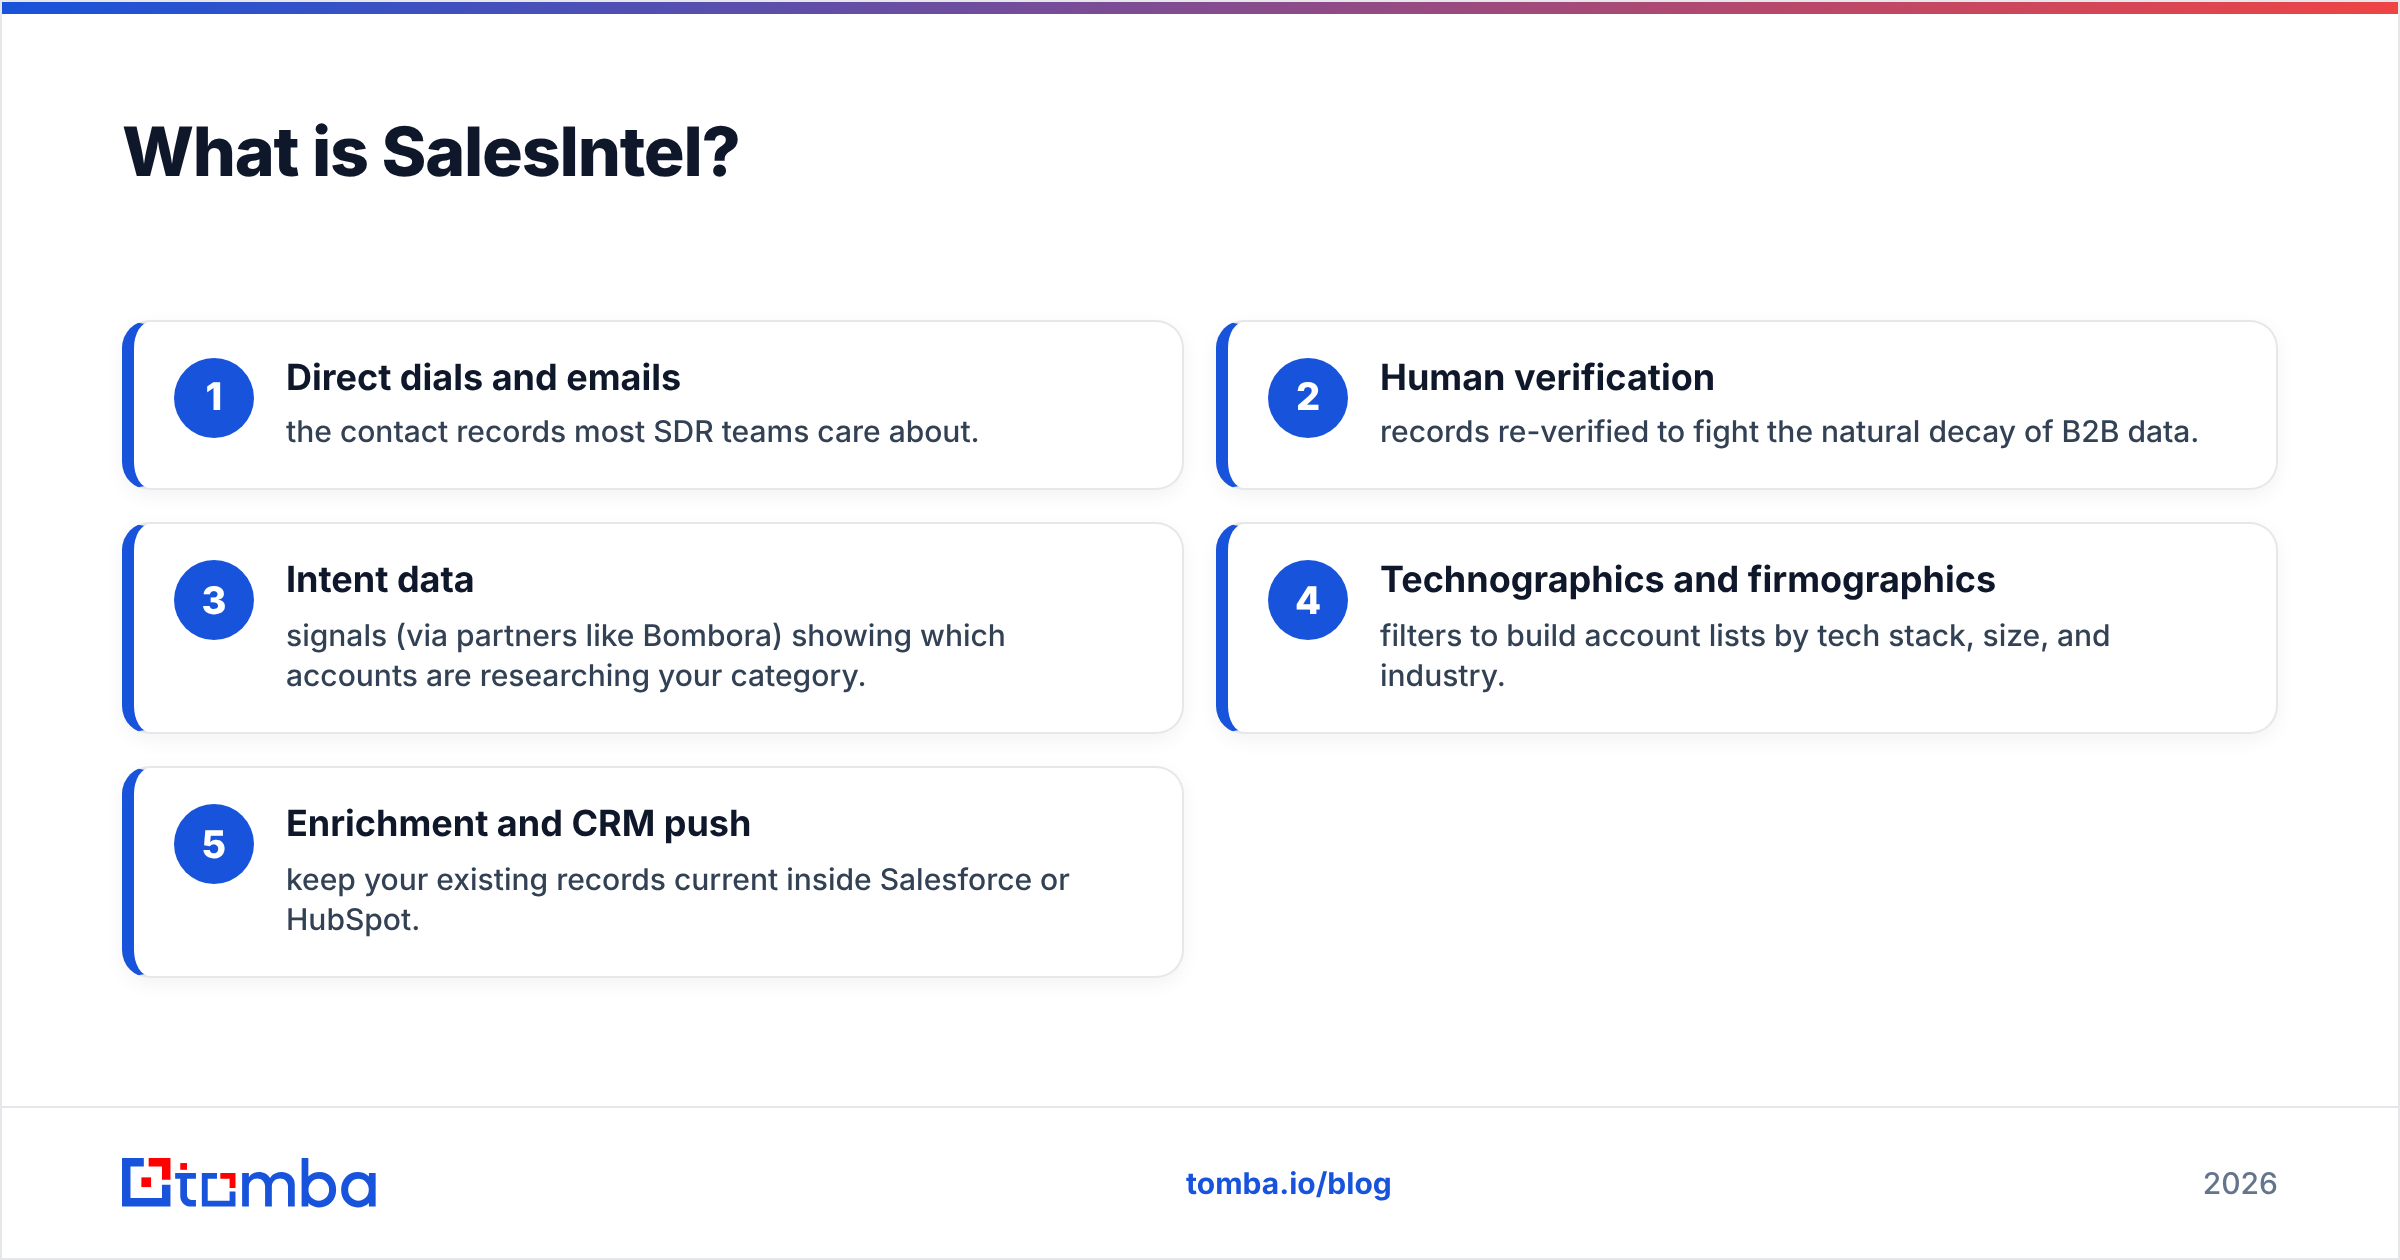Click the 'Technographics and firmographics' title

click(x=1688, y=580)
